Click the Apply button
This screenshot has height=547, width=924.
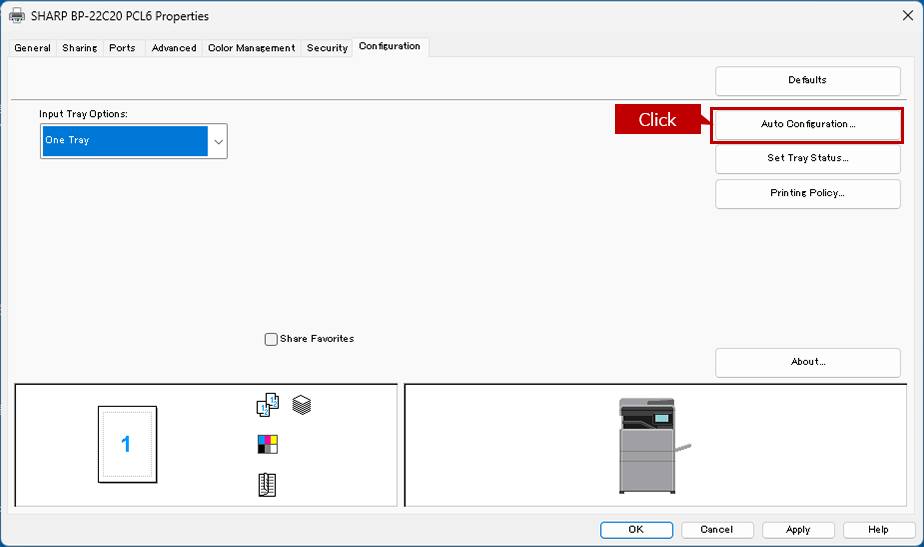pyautogui.click(x=798, y=530)
